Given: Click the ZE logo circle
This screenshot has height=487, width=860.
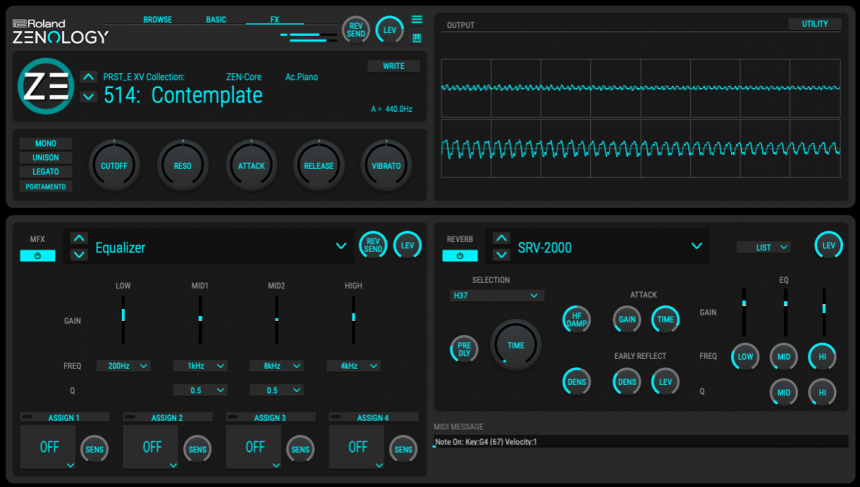Looking at the screenshot, I should (46, 86).
